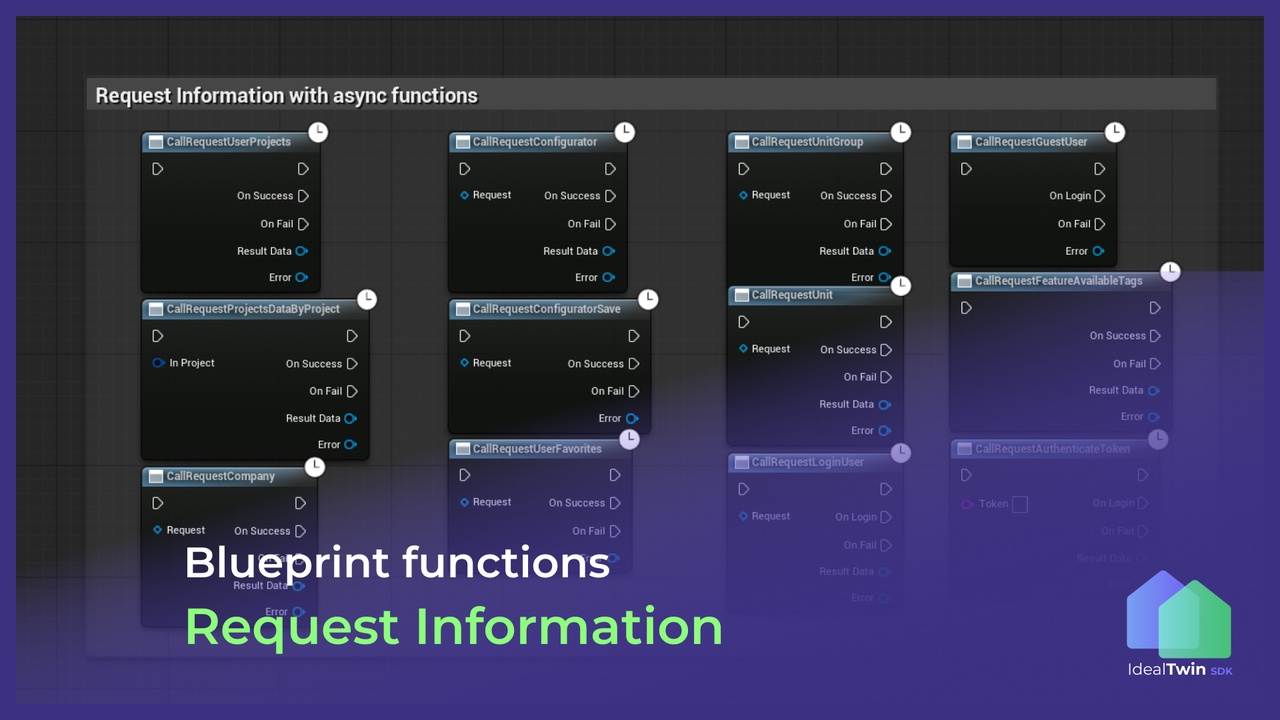The image size is (1280, 720).
Task: Select the CallRequestProjectsDataByProject node title
Action: point(253,309)
